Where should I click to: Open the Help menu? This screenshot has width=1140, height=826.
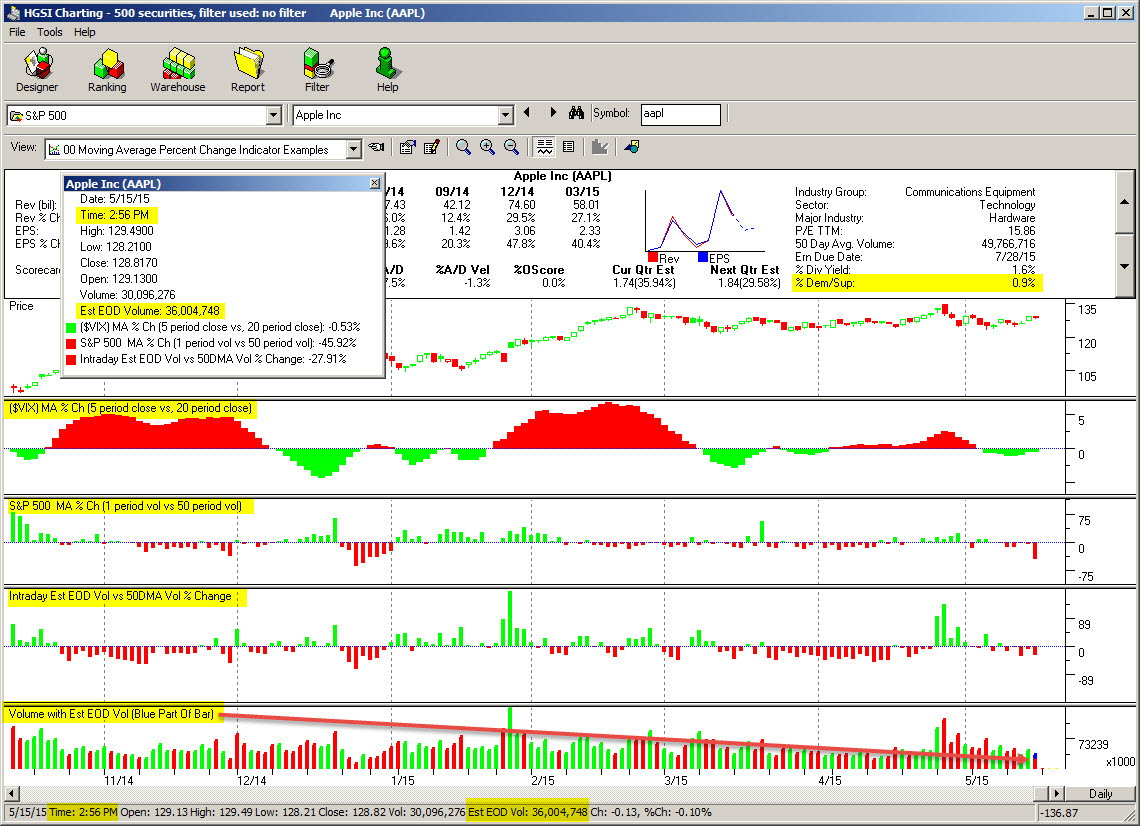pos(84,32)
